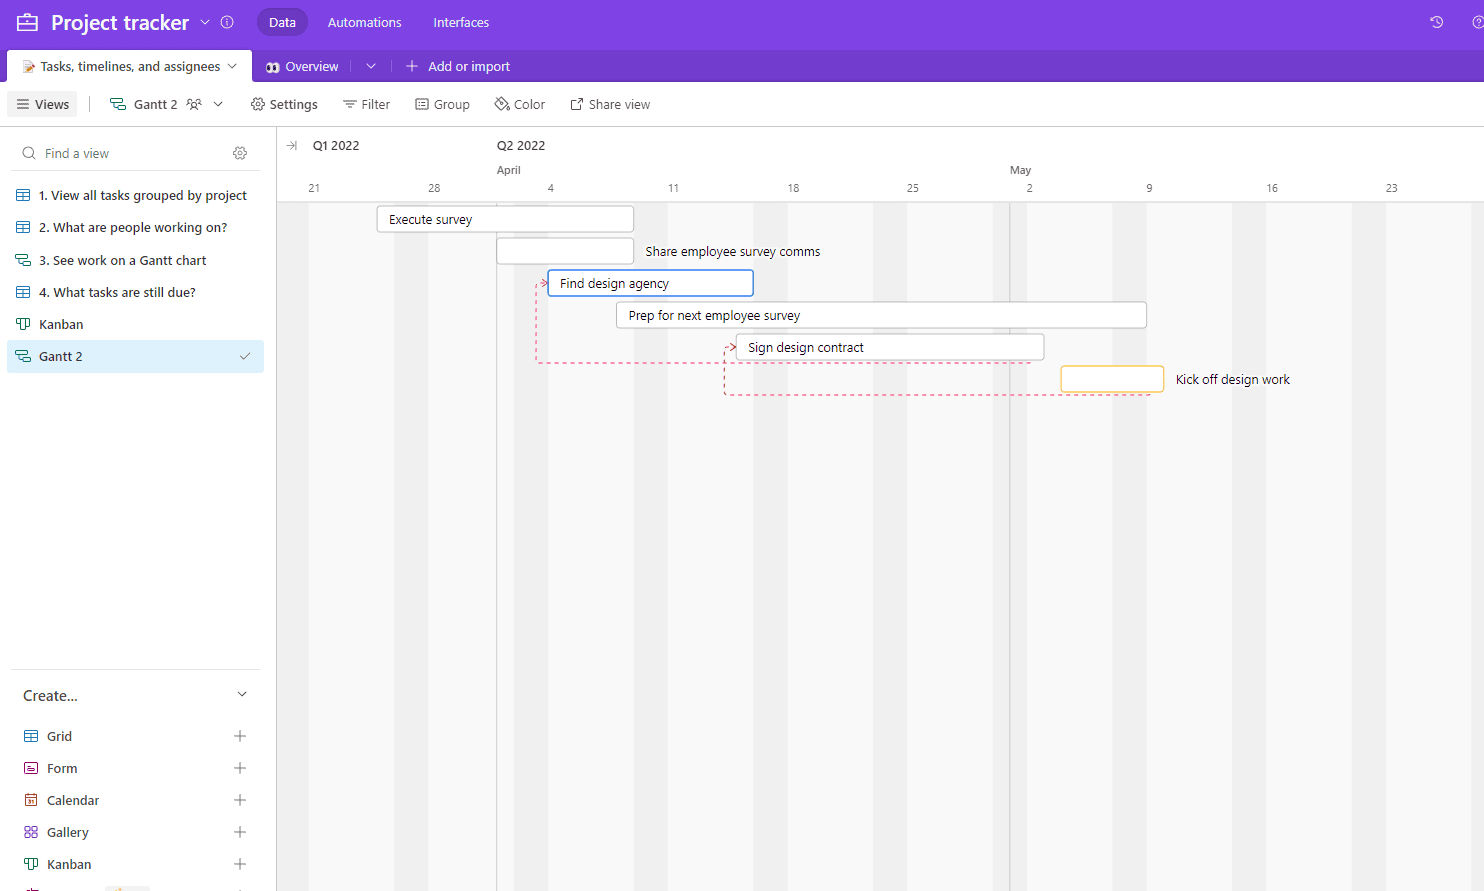Viewport: 1484px width, 891px height.
Task: Open the Interfaces tab
Action: 460,22
